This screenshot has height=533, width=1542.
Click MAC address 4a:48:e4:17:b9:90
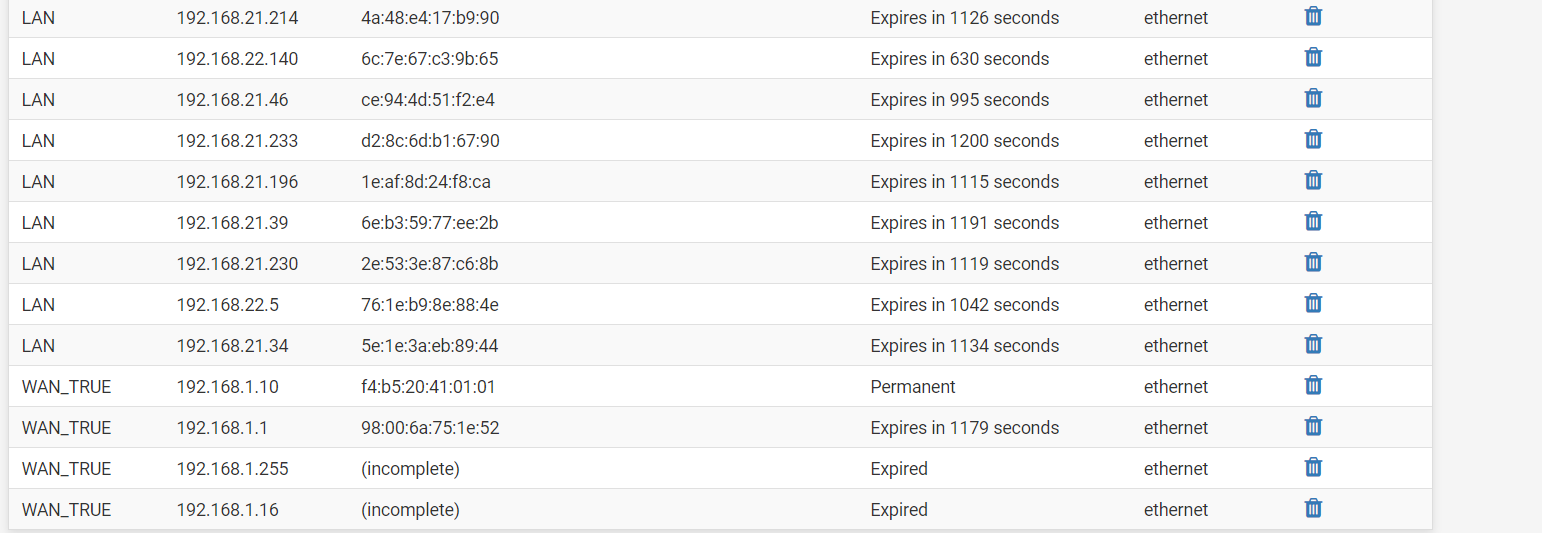(x=430, y=18)
